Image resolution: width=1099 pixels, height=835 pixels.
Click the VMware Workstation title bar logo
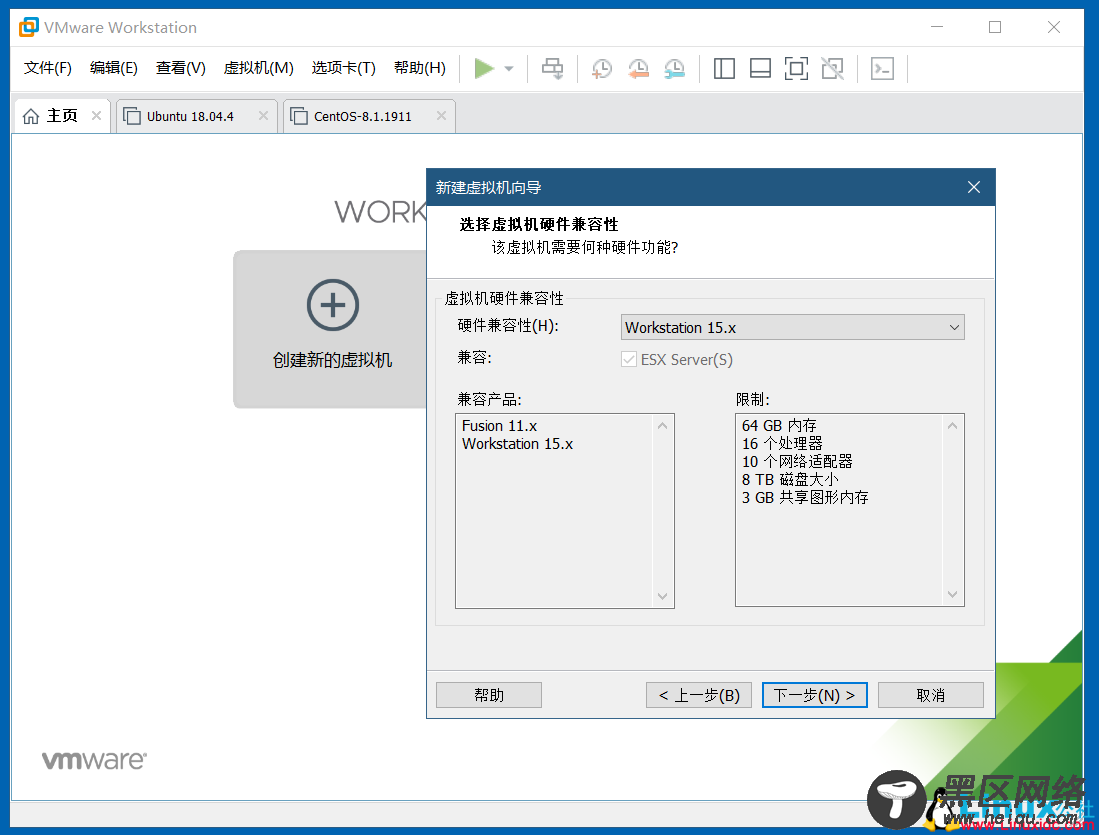click(x=29, y=27)
